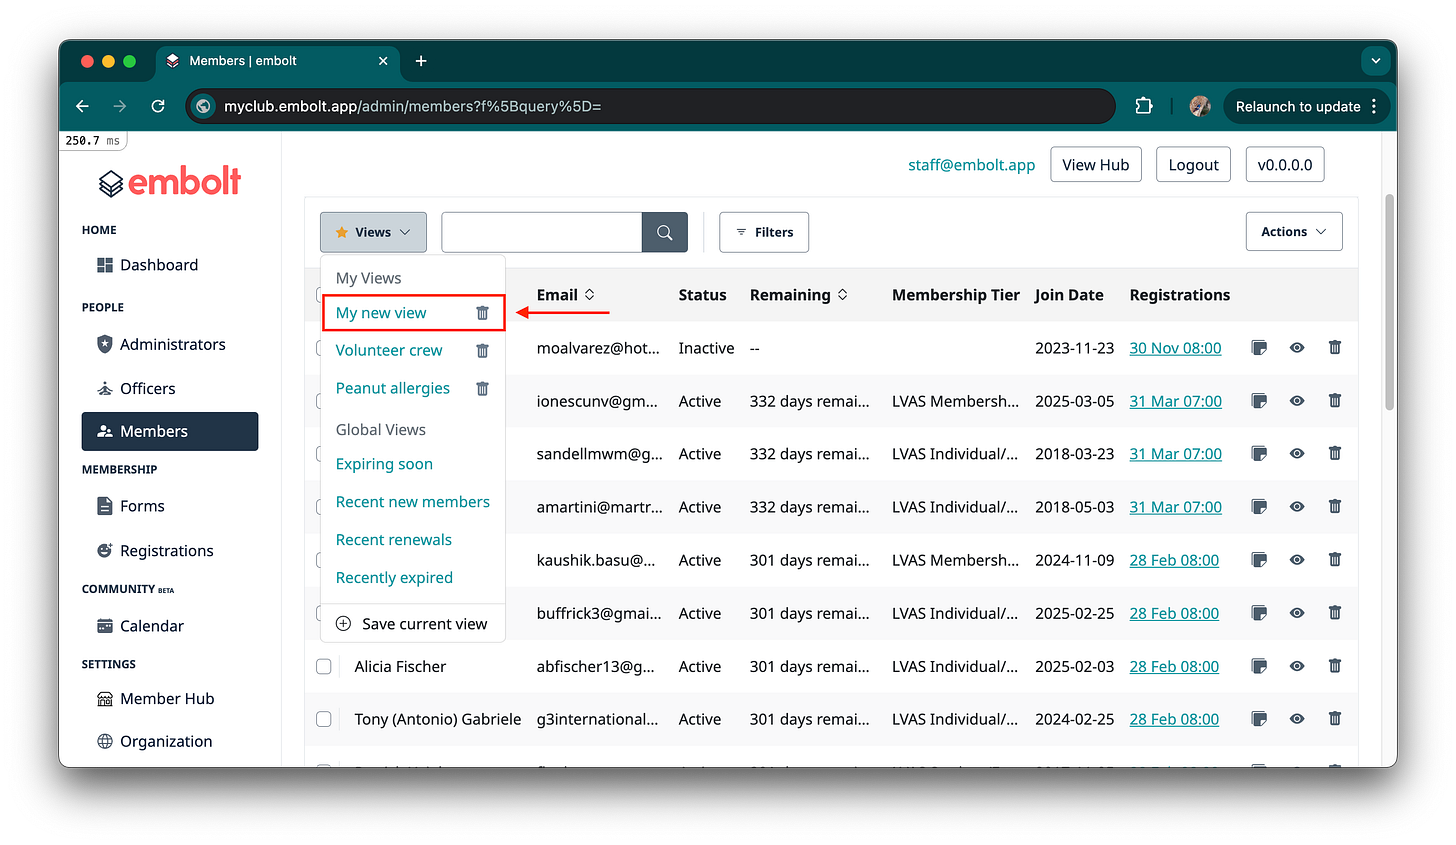1456x845 pixels.
Task: Open notes icon for Alicia Fischer row
Action: [1259, 666]
